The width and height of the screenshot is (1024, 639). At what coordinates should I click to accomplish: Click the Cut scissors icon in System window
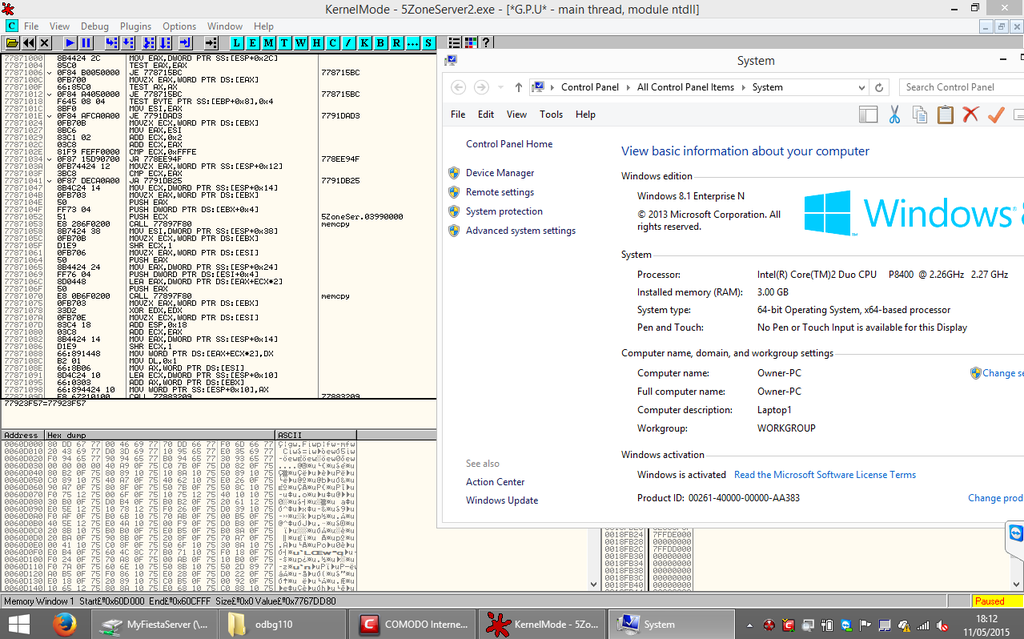tap(895, 115)
